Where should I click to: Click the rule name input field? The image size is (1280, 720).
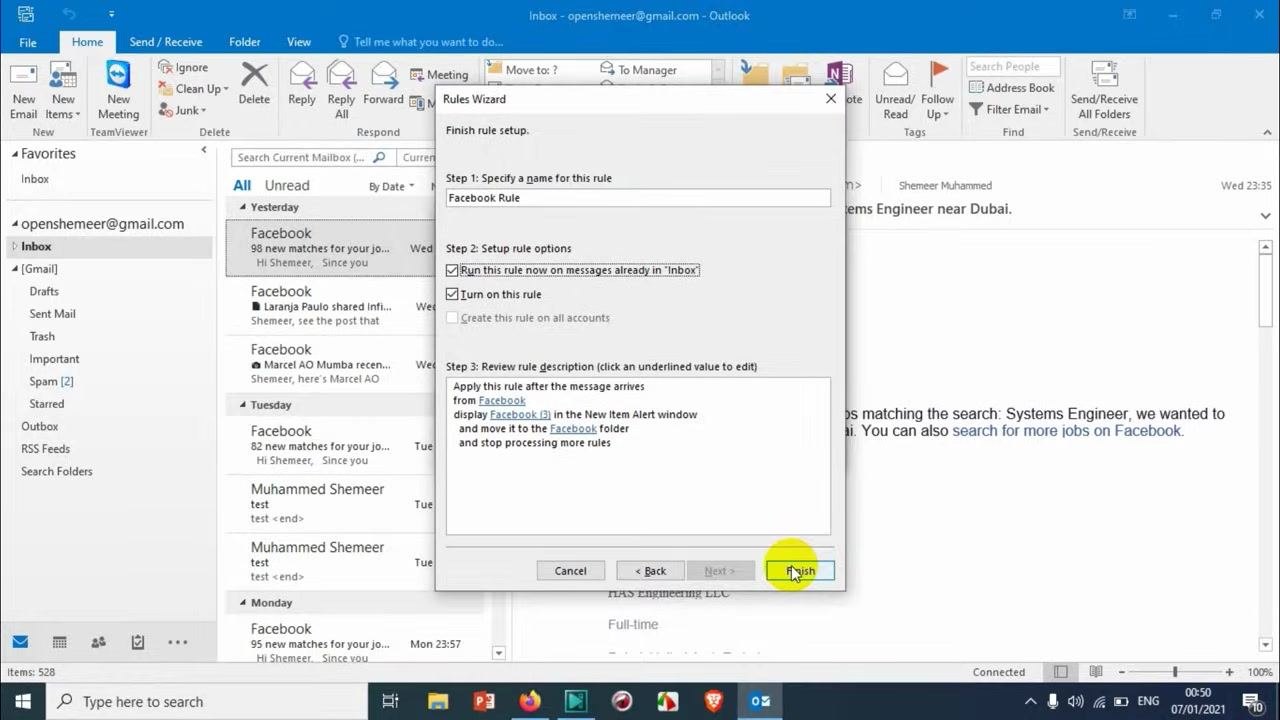pos(638,198)
